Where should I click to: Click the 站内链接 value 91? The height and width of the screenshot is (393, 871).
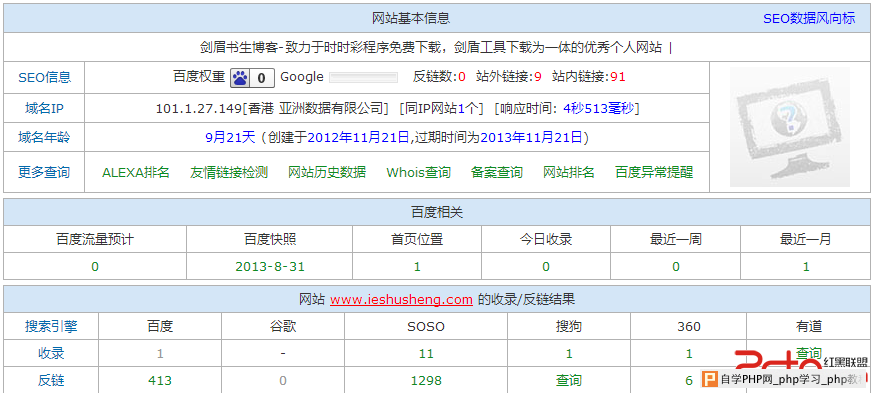[618, 77]
